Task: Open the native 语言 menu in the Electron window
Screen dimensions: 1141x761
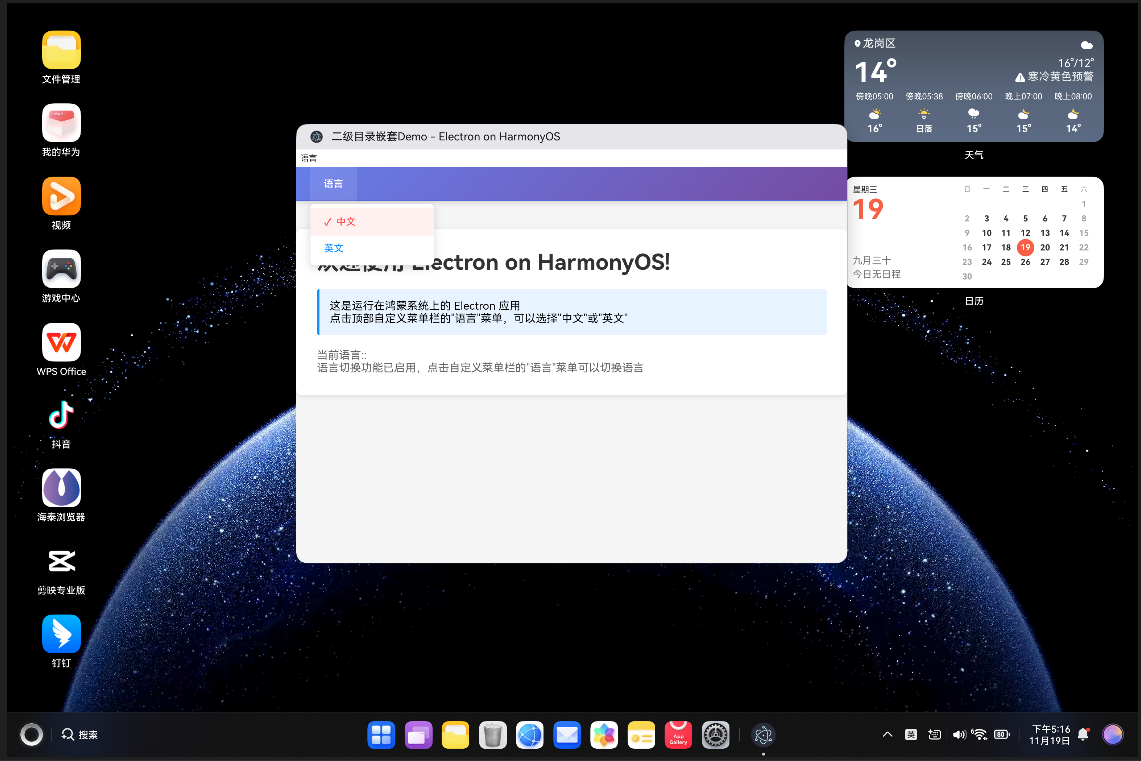Action: [x=309, y=158]
